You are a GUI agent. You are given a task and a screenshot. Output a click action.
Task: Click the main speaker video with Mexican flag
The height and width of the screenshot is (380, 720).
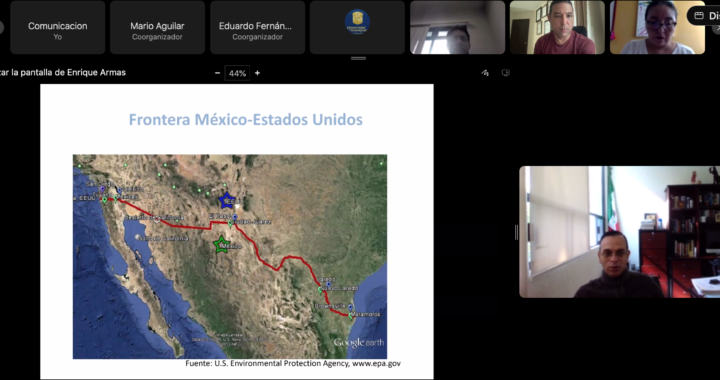[x=619, y=232]
